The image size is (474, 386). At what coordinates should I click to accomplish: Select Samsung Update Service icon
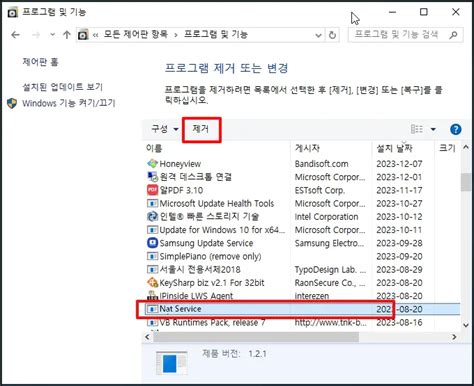point(152,243)
